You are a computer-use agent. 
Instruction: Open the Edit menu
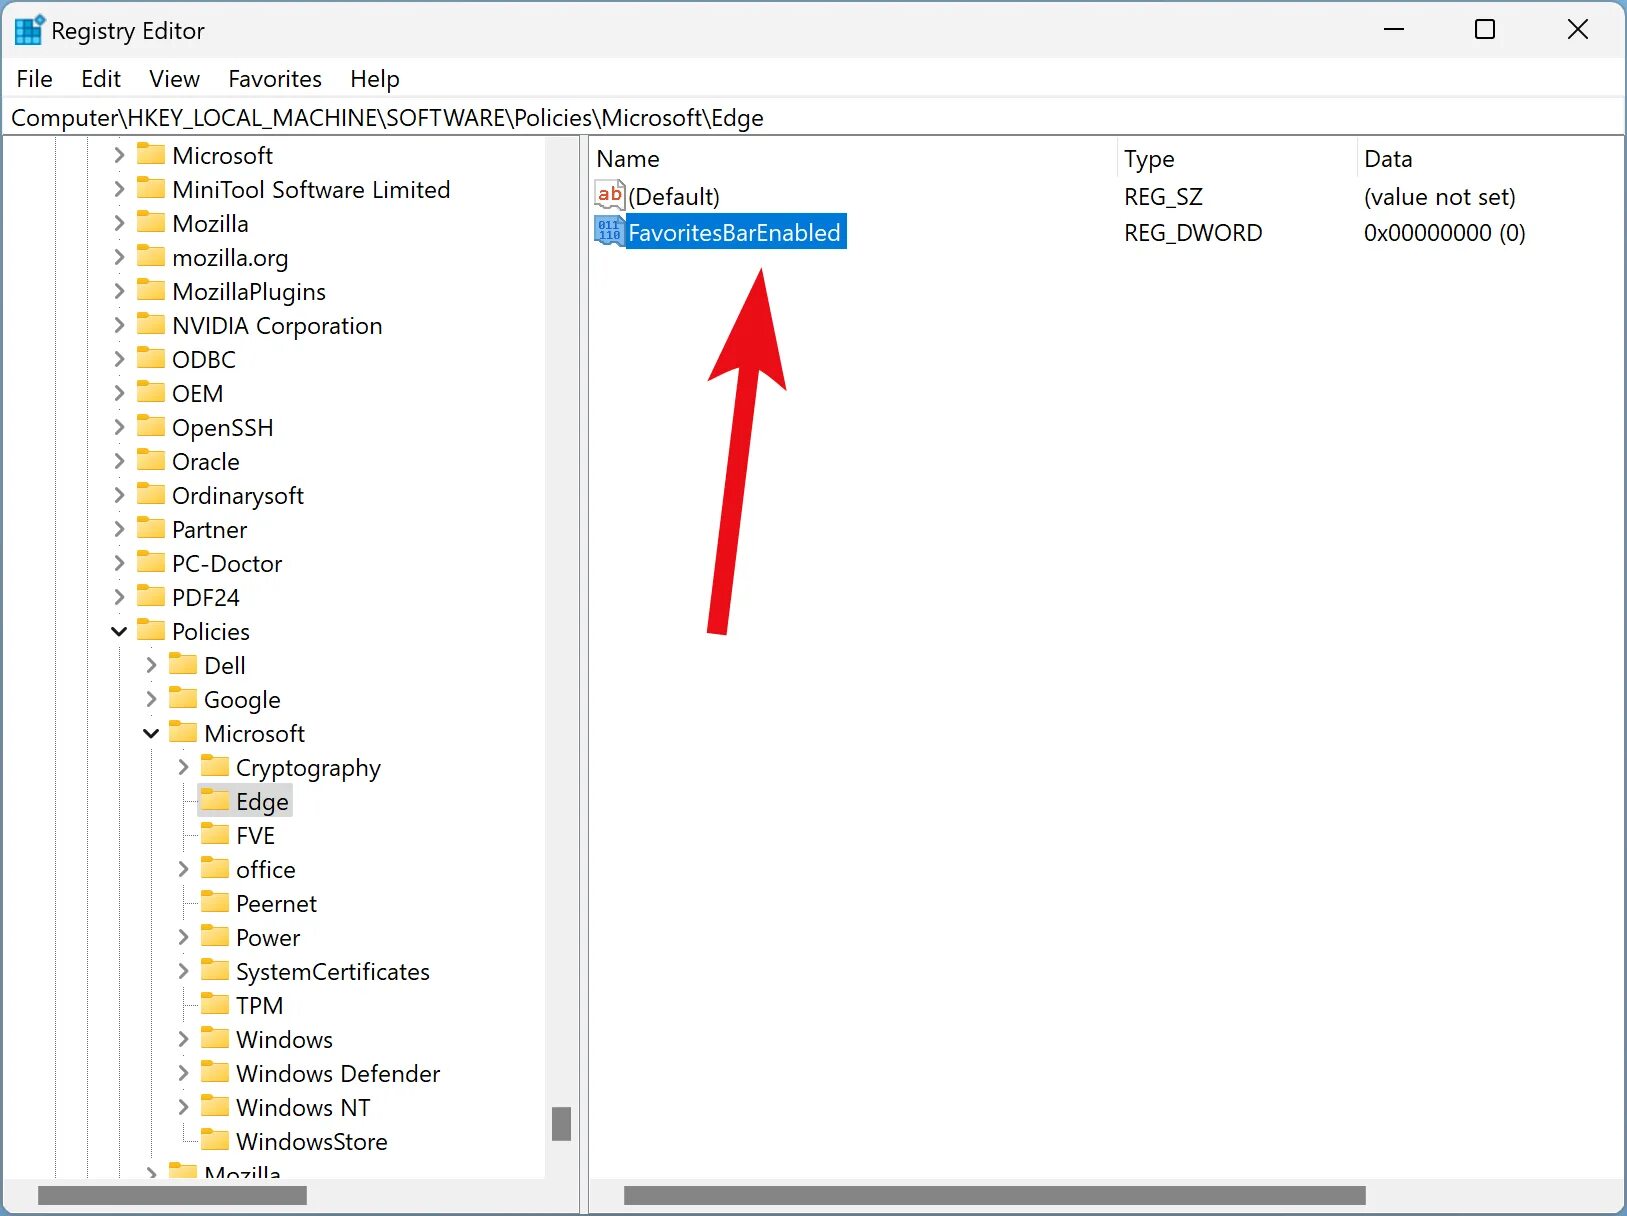point(100,79)
